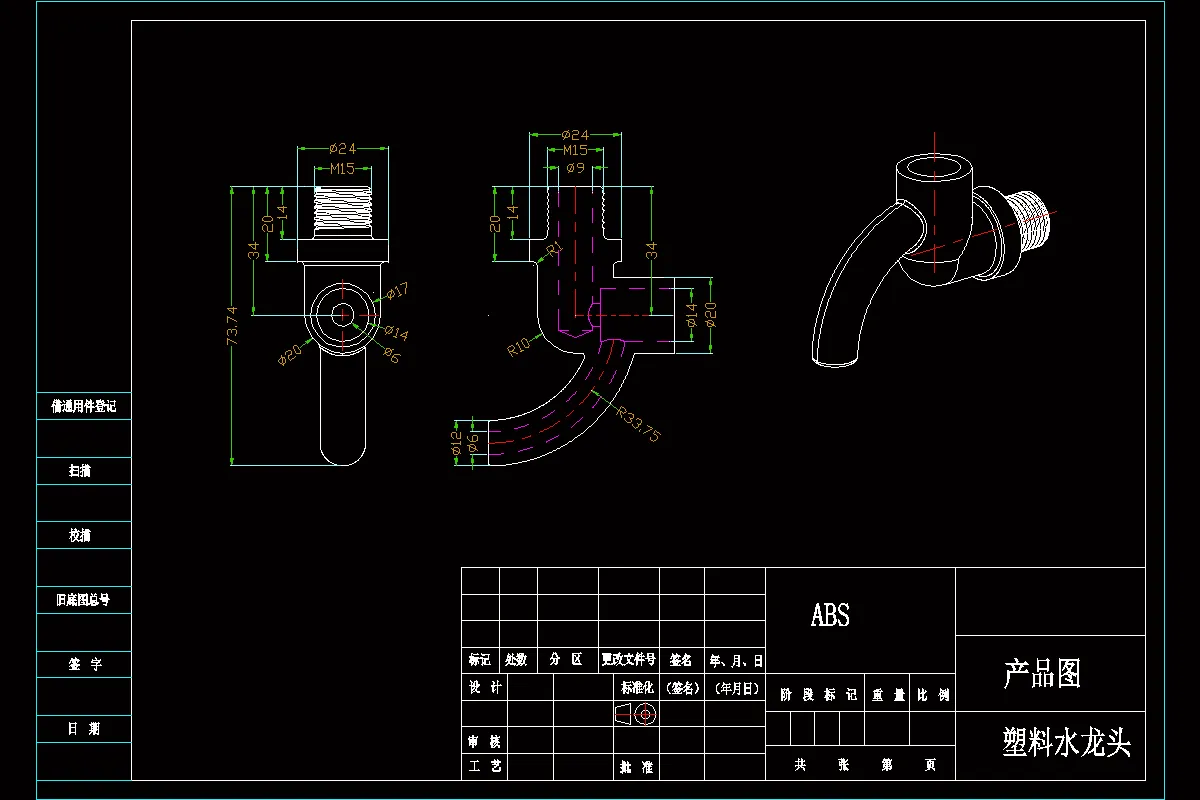
Task: Select the R33.75 spout radius dimension
Action: pos(637,423)
